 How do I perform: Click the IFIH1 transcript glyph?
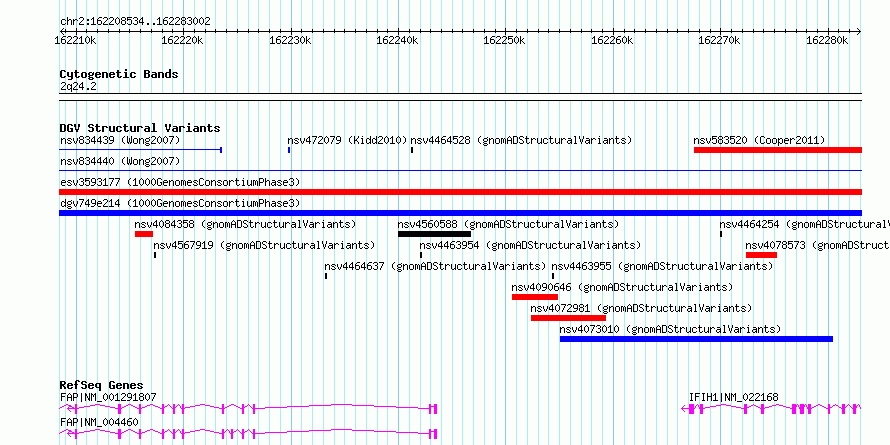(771, 409)
